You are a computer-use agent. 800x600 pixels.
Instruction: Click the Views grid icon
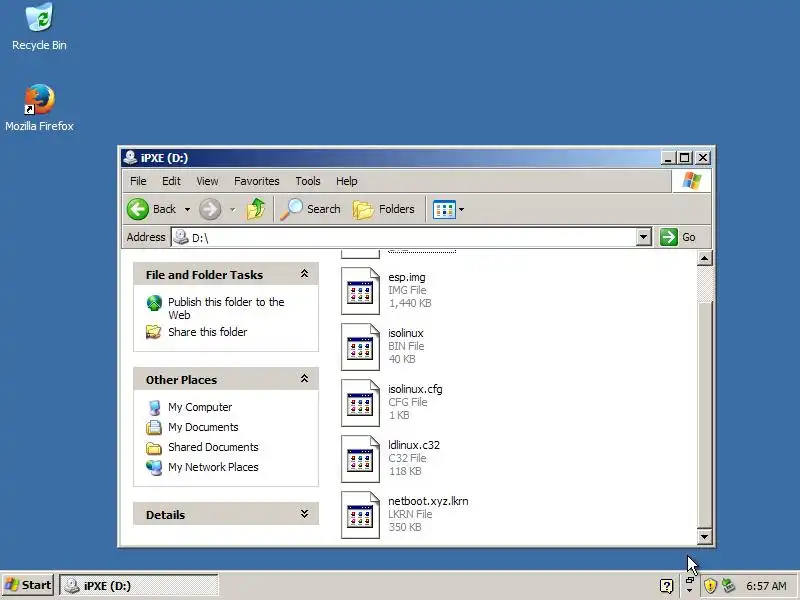click(444, 209)
